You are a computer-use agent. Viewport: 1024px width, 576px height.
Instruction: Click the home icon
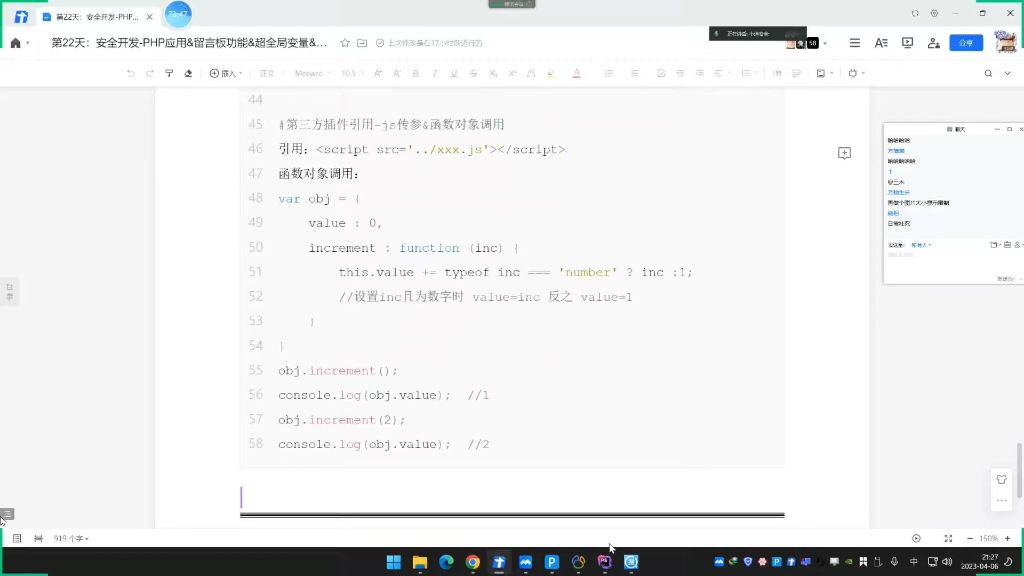[16, 42]
